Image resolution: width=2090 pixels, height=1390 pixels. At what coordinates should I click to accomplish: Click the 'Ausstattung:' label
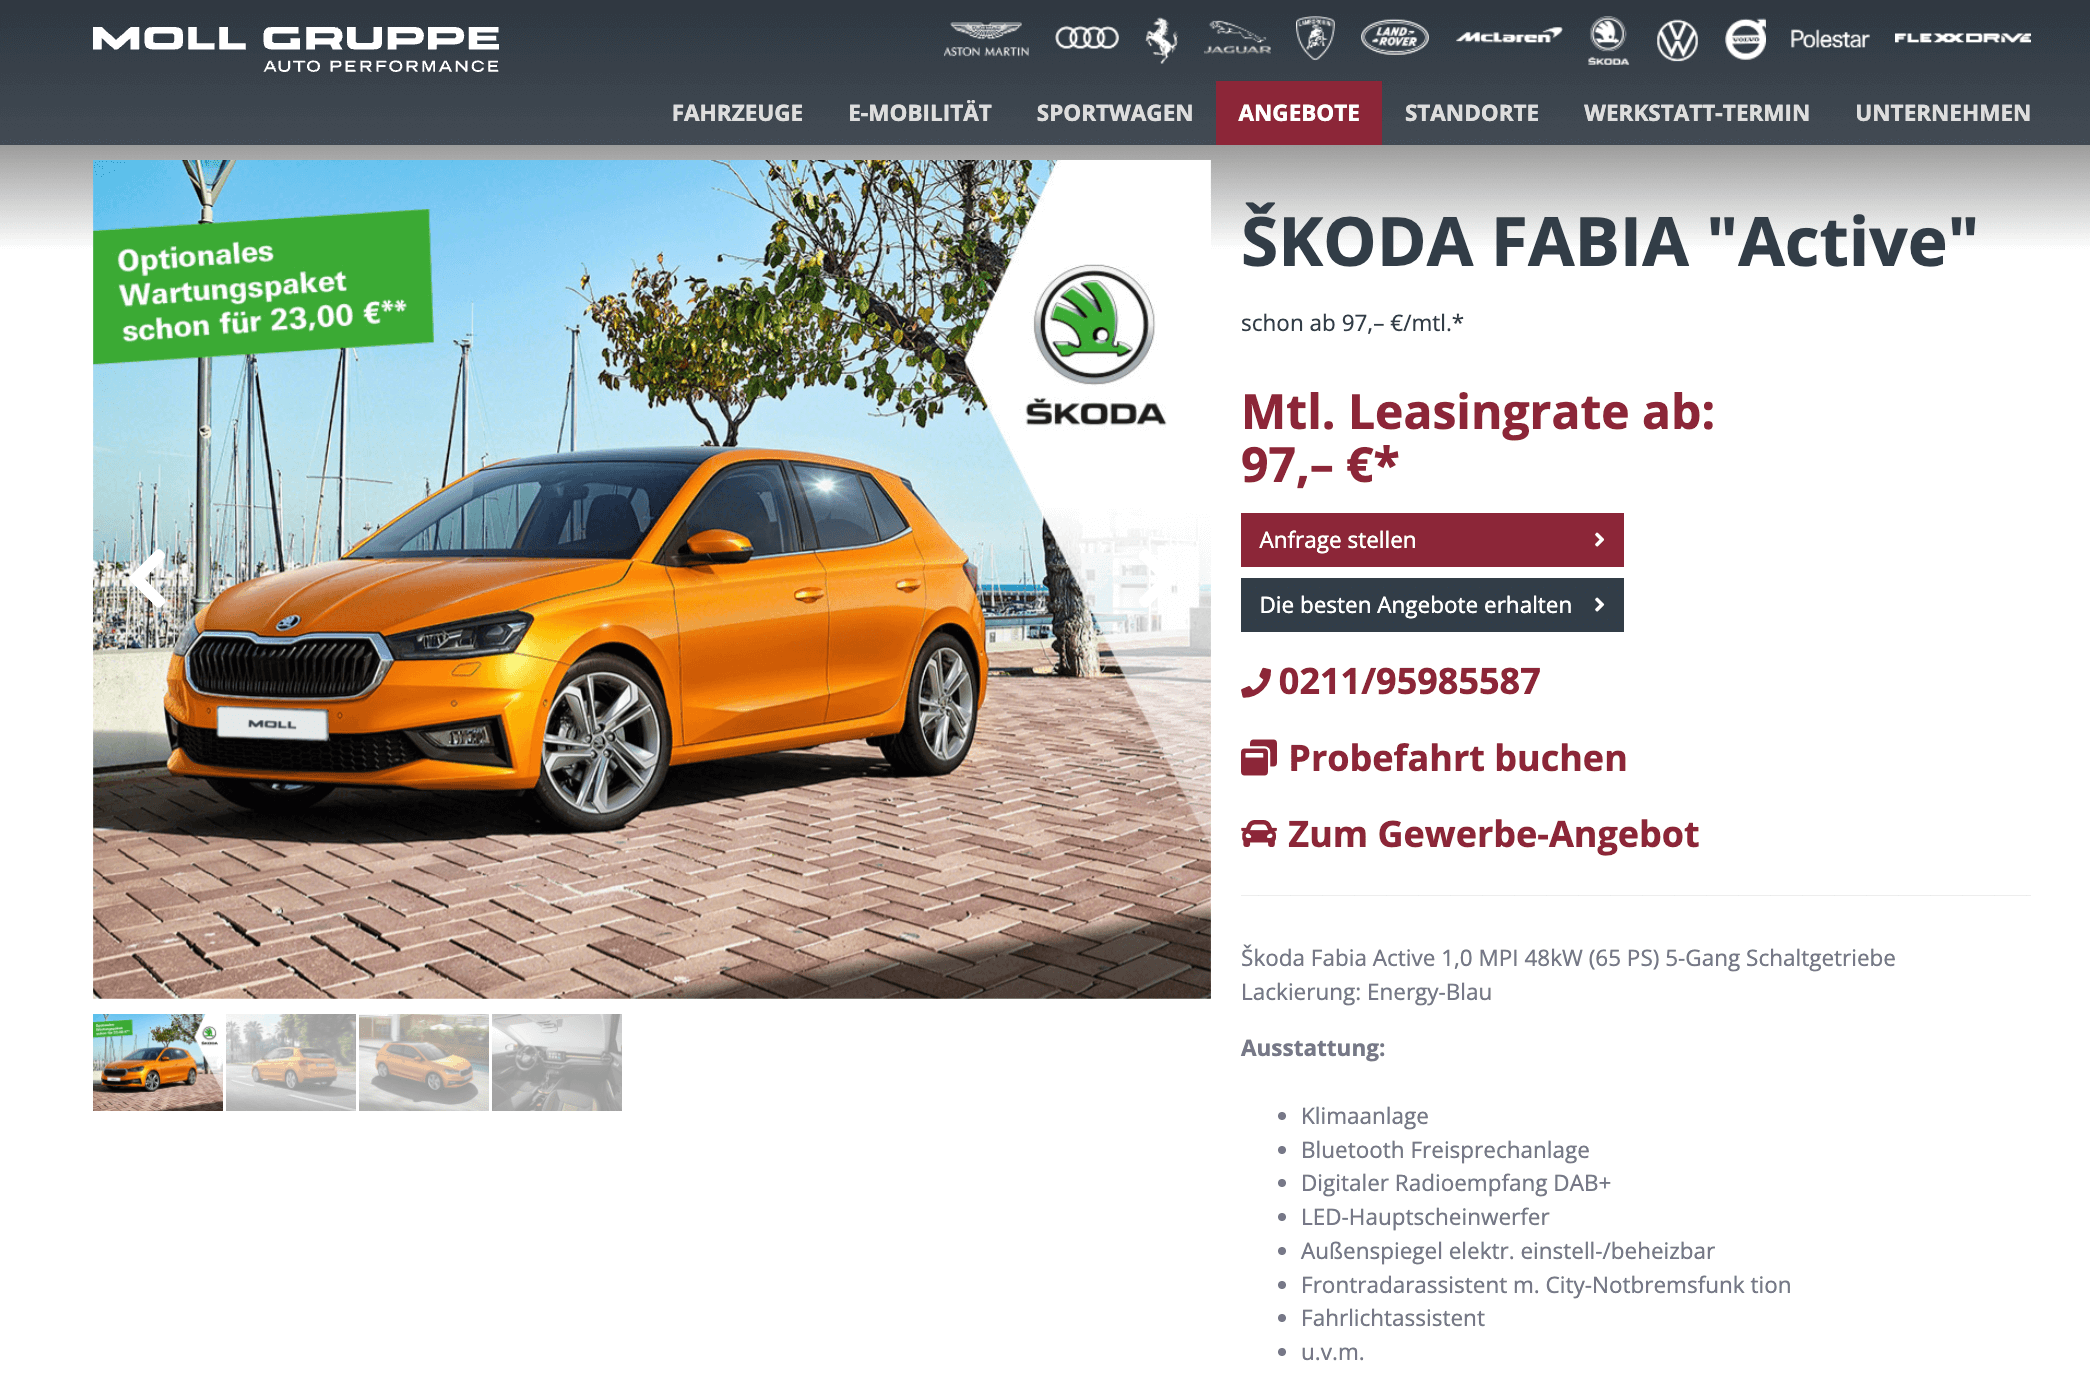pyautogui.click(x=1313, y=1048)
